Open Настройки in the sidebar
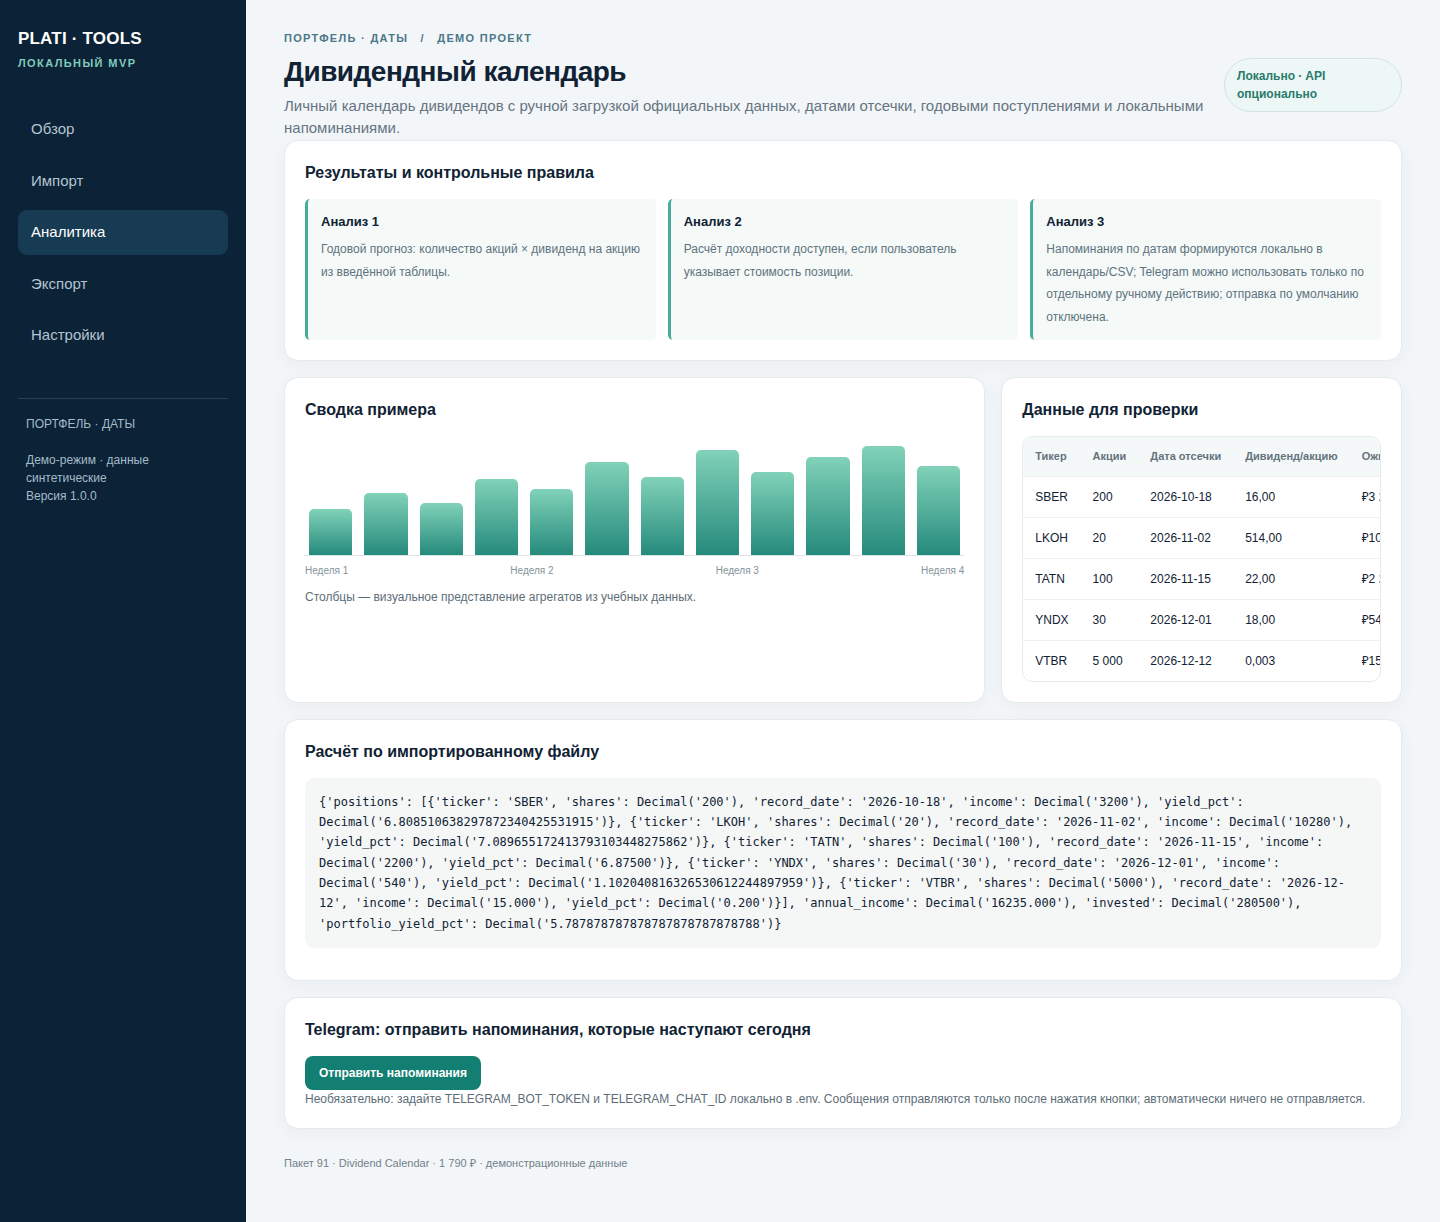The width and height of the screenshot is (1440, 1222). click(x=123, y=335)
